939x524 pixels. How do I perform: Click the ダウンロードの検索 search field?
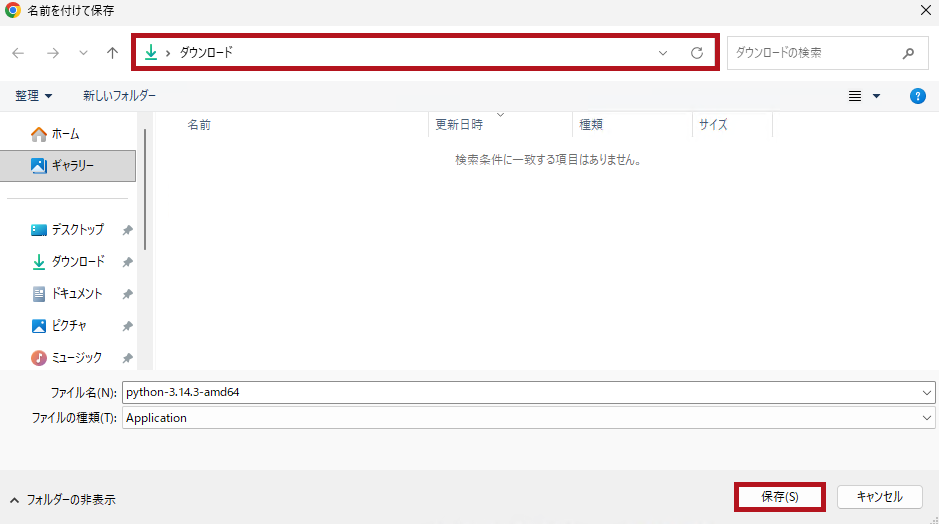click(810, 53)
